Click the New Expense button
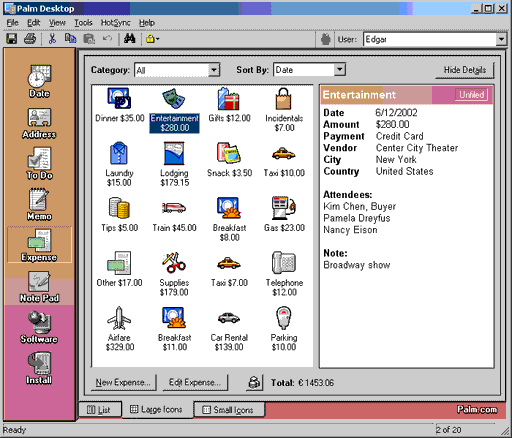Screen dimensions: 512x438 pos(123,382)
